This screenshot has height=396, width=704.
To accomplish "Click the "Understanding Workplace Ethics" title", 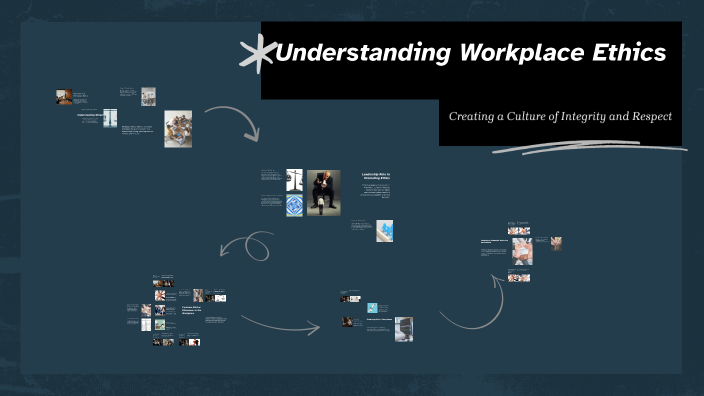I will [470, 53].
